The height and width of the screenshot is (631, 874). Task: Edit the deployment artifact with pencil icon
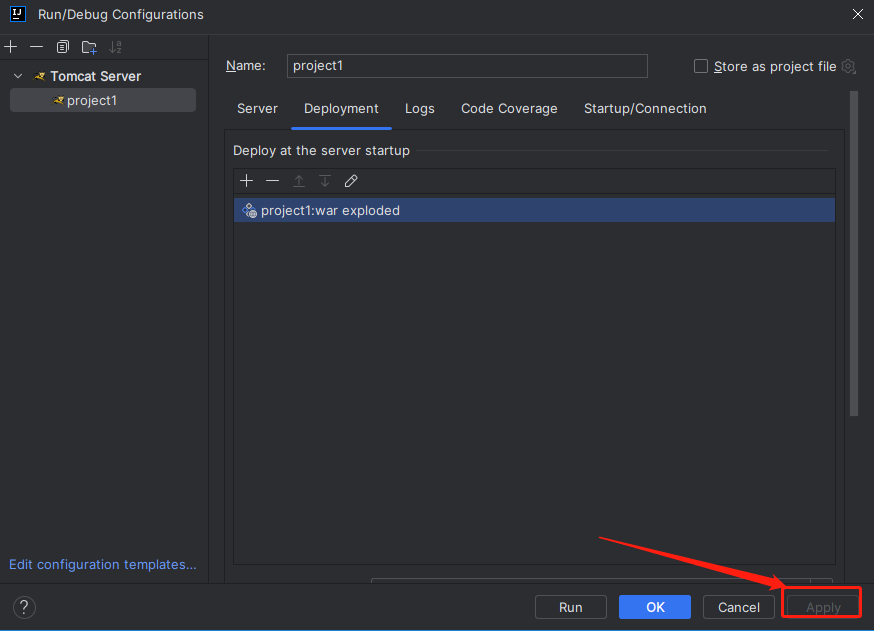click(x=350, y=181)
